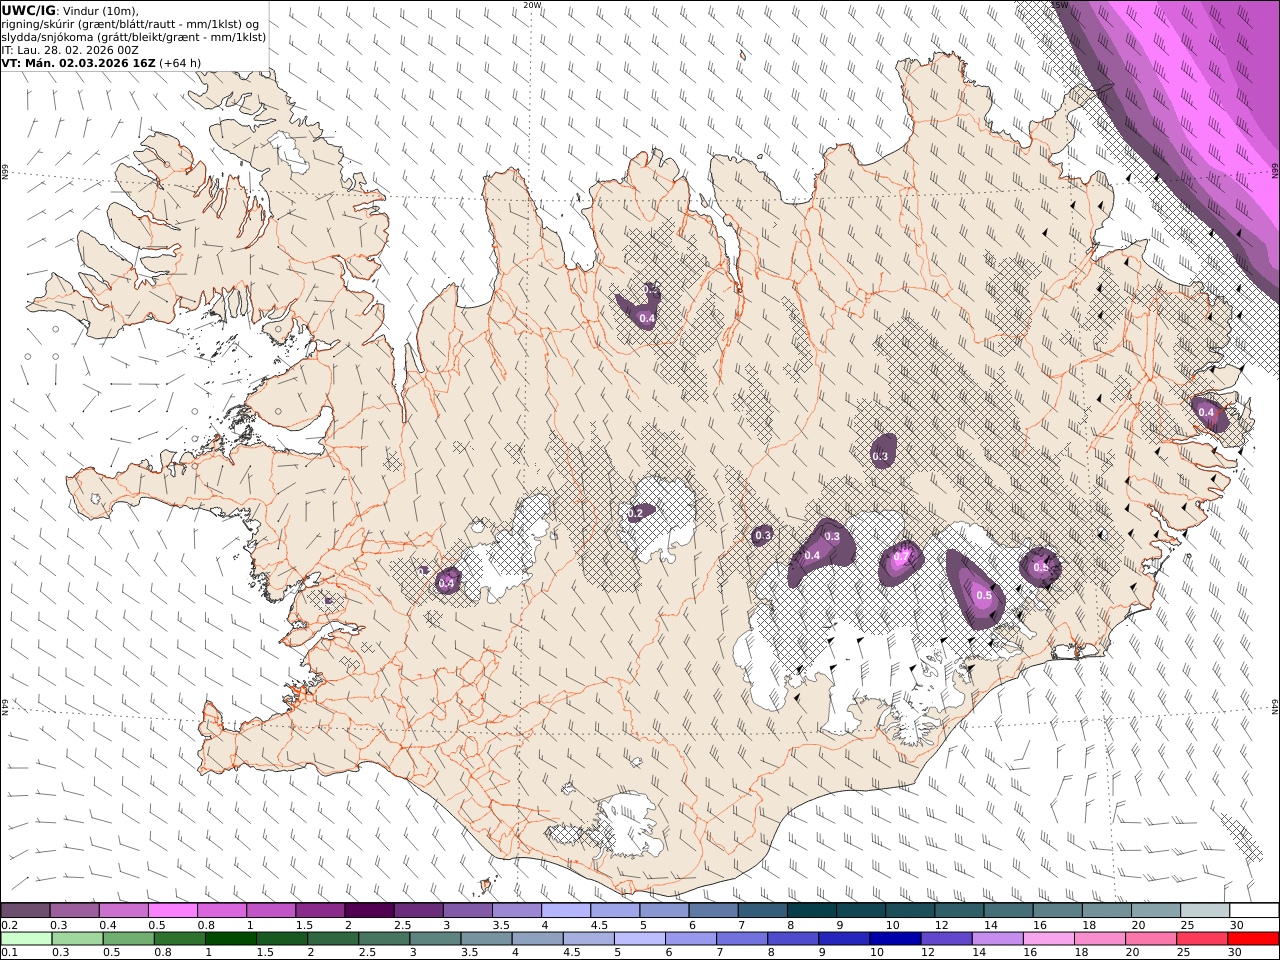Pick the 0.2 grey-purple swatch in the snow legend
This screenshot has height=960, width=1280.
tap(25, 911)
